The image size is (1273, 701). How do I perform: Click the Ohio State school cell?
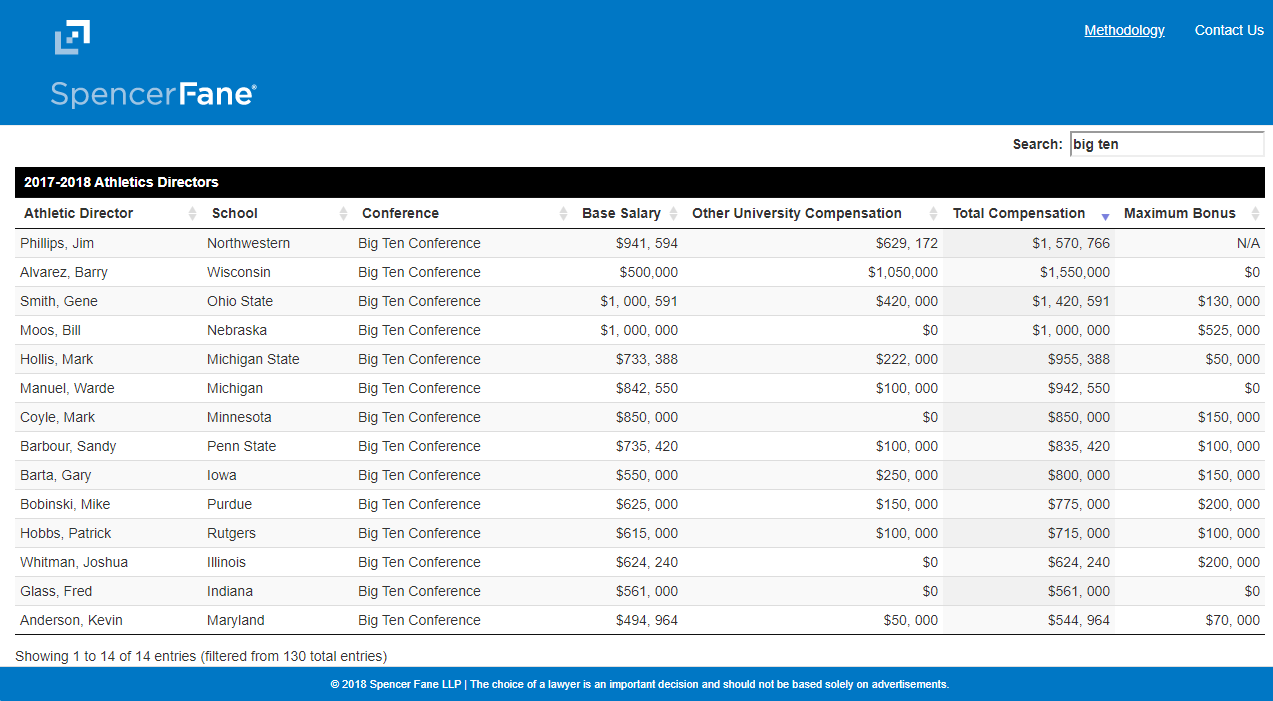(x=240, y=301)
